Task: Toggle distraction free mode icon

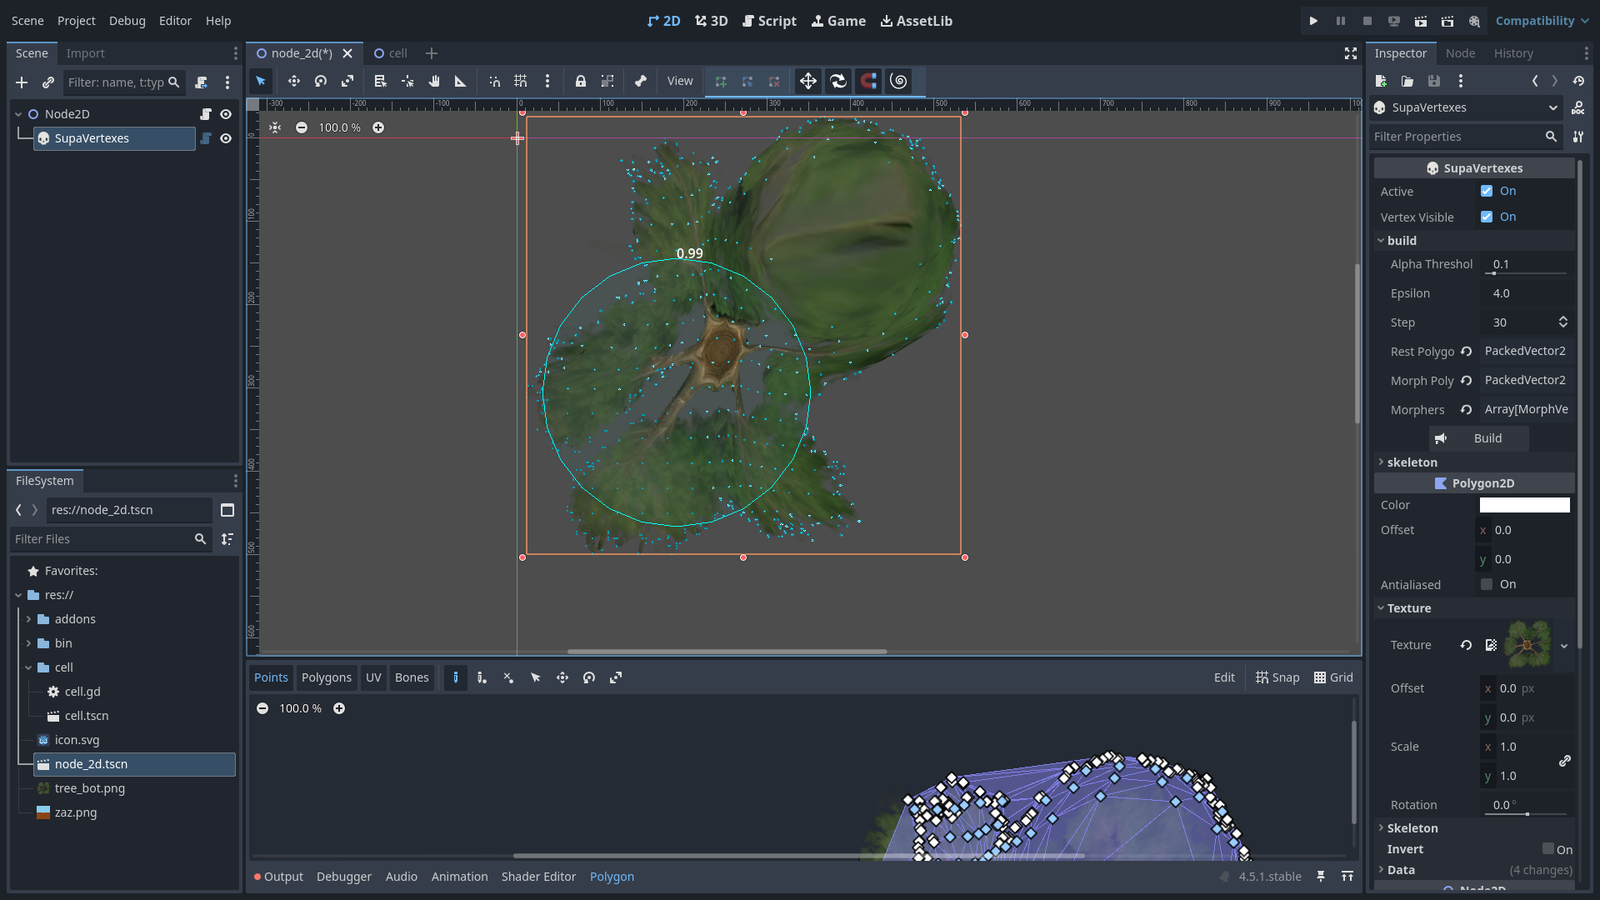Action: pyautogui.click(x=1350, y=53)
